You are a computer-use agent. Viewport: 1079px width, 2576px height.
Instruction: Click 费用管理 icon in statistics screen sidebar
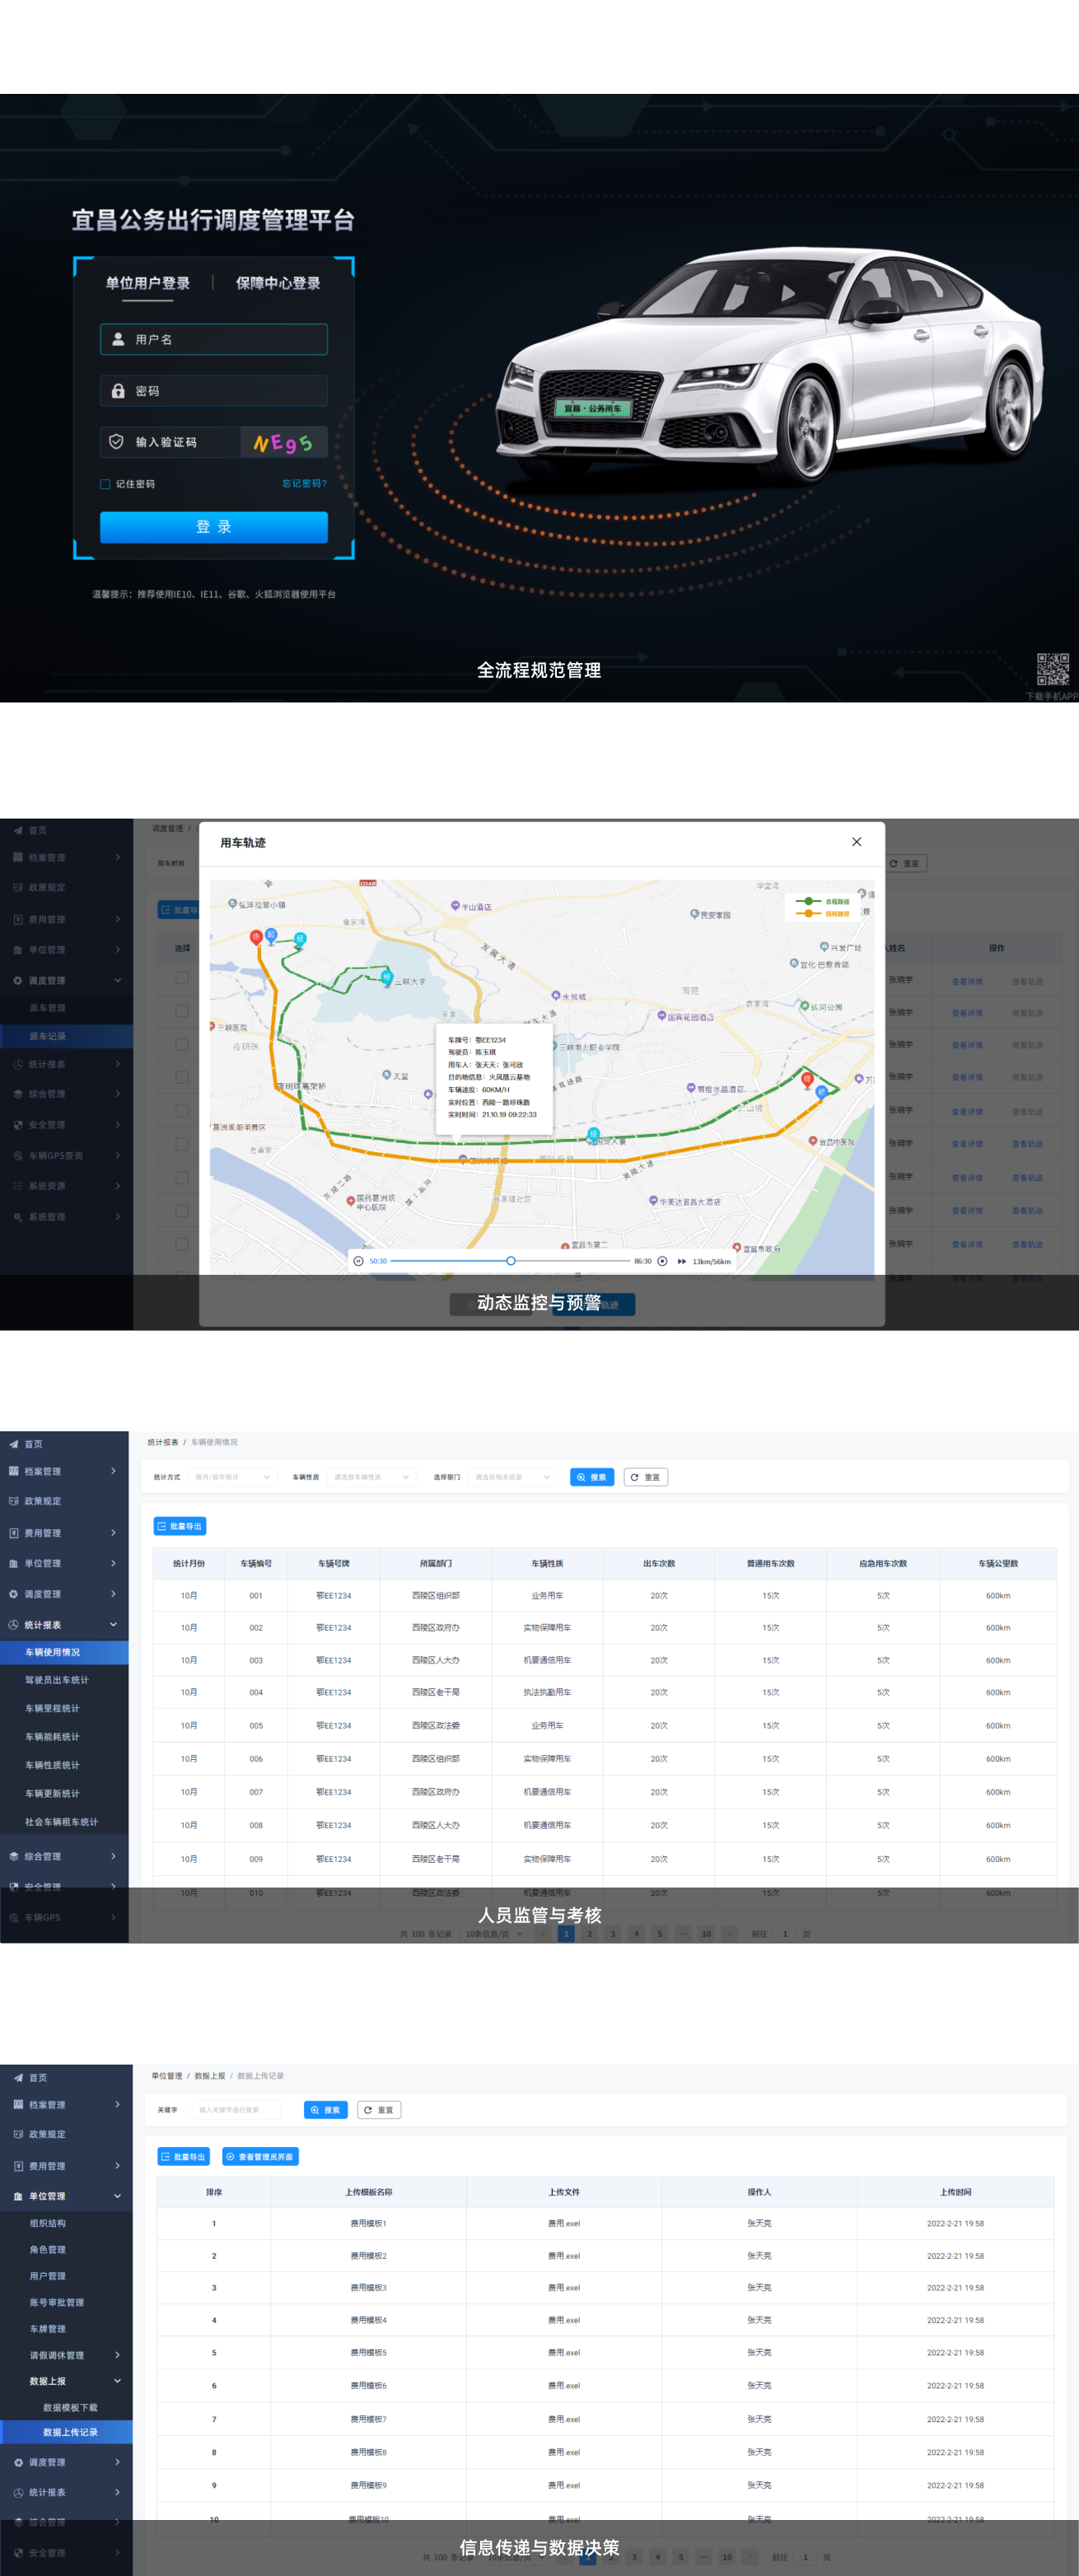13,1533
